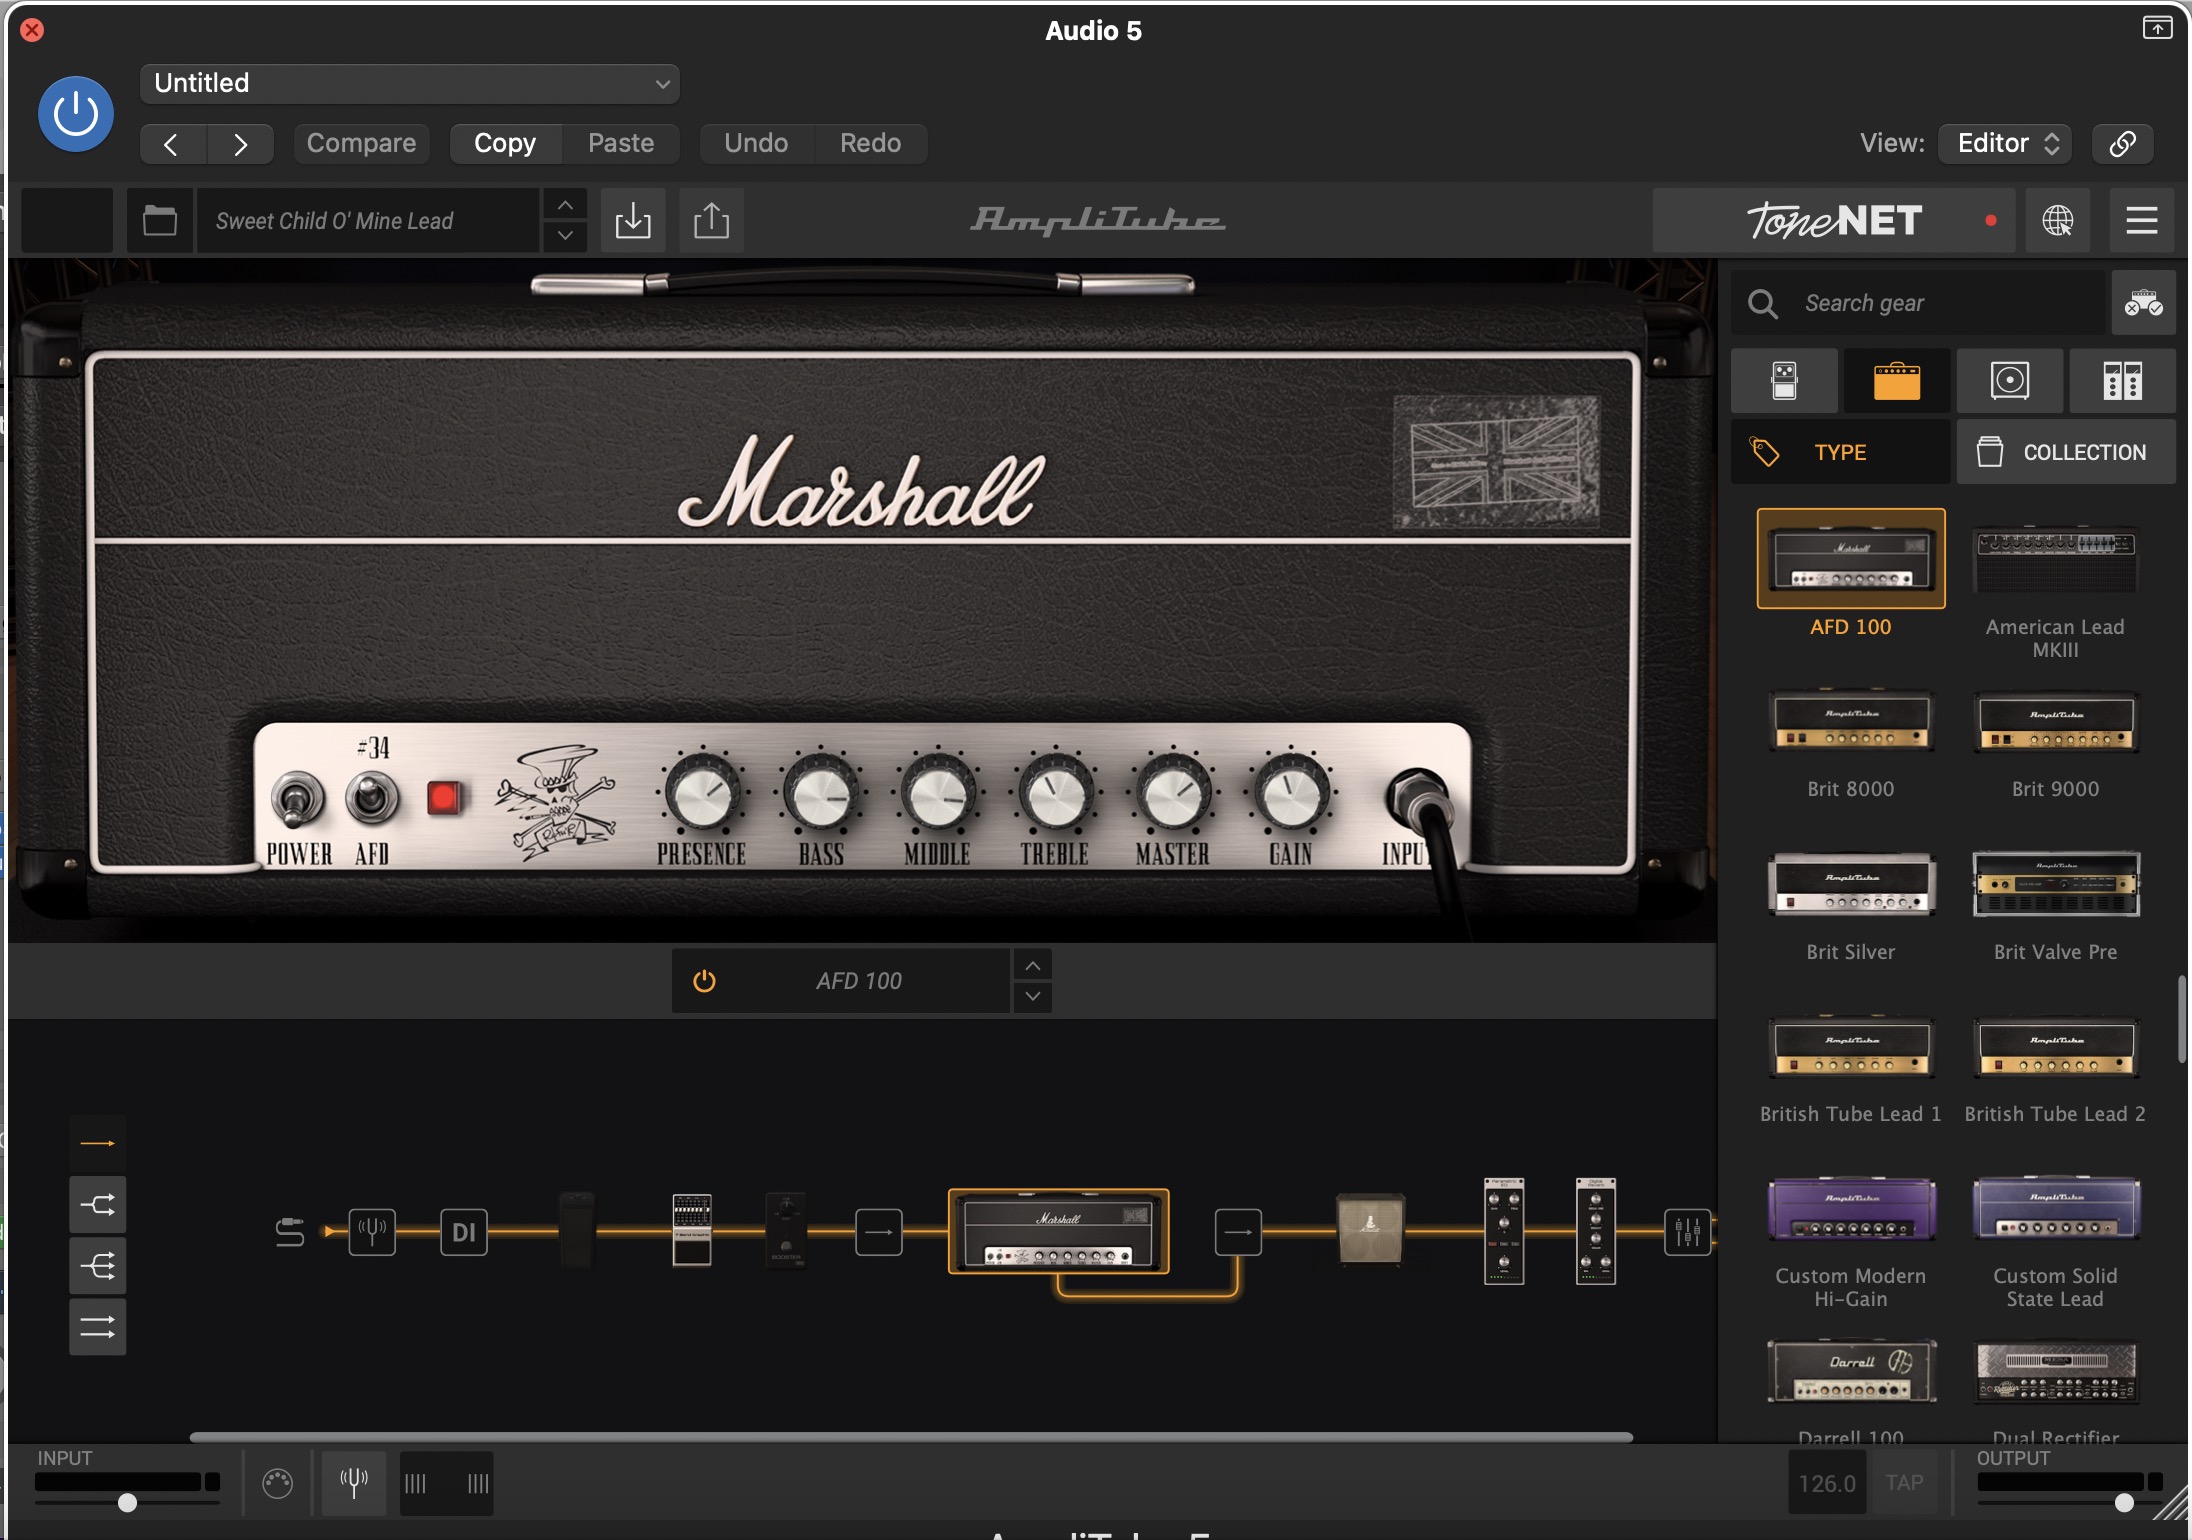Open the preset browser folder icon
Viewport: 2192px width, 1540px height.
tap(160, 220)
